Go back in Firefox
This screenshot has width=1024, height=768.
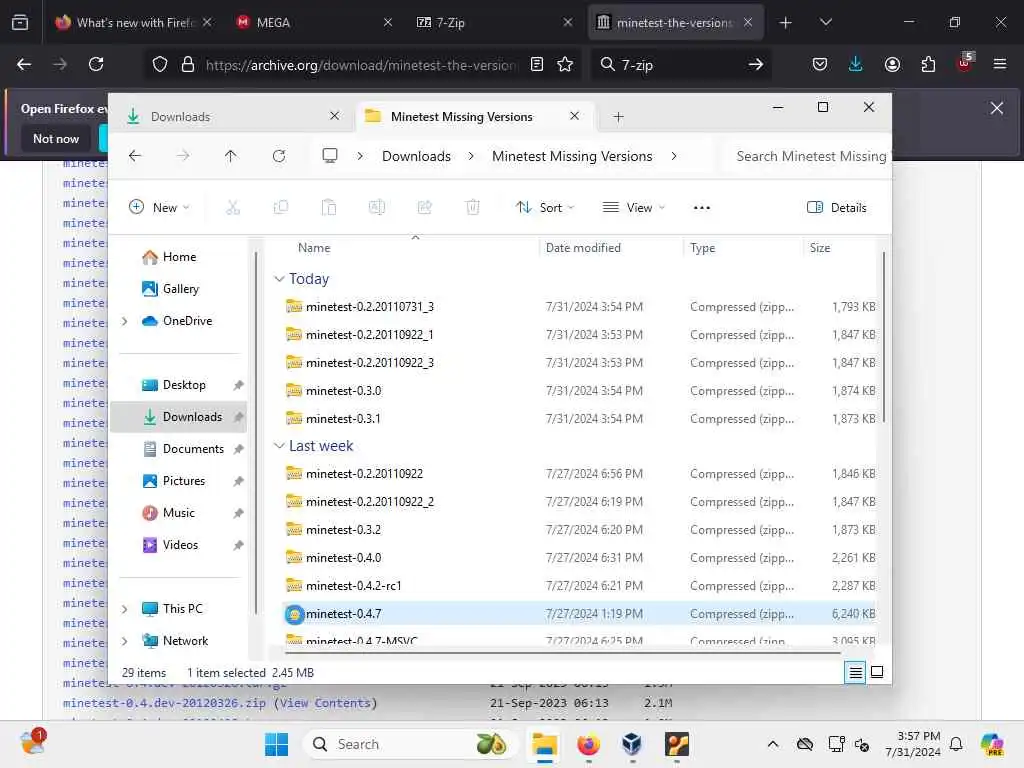coord(24,64)
